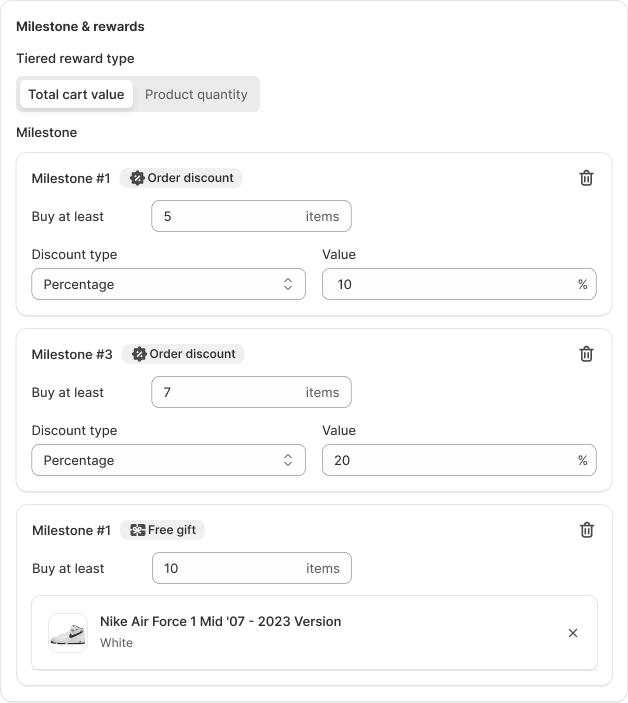Click the White variant label under the gift
This screenshot has width=628, height=703.
(116, 643)
